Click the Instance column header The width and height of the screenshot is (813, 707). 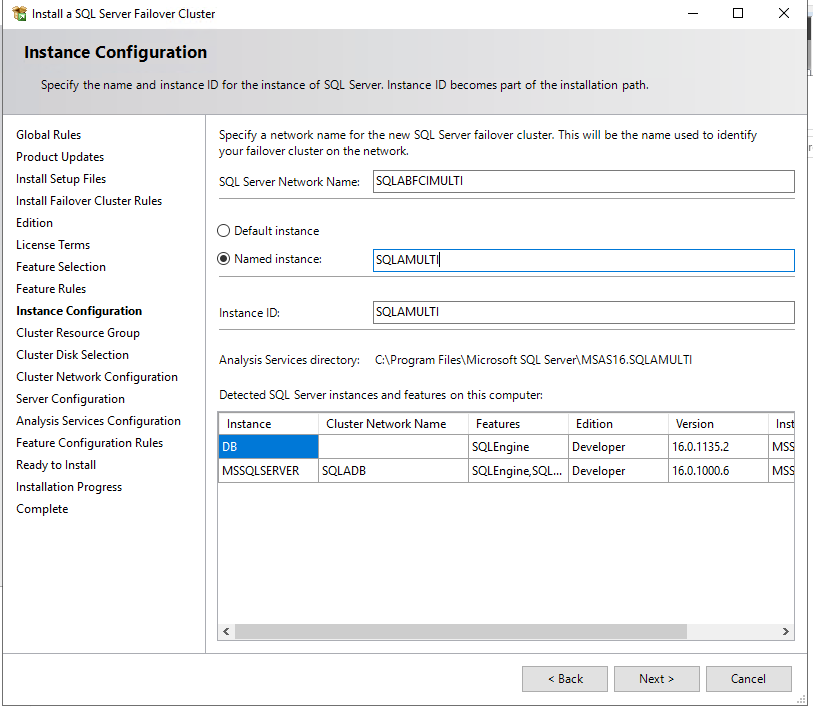[x=269, y=424]
